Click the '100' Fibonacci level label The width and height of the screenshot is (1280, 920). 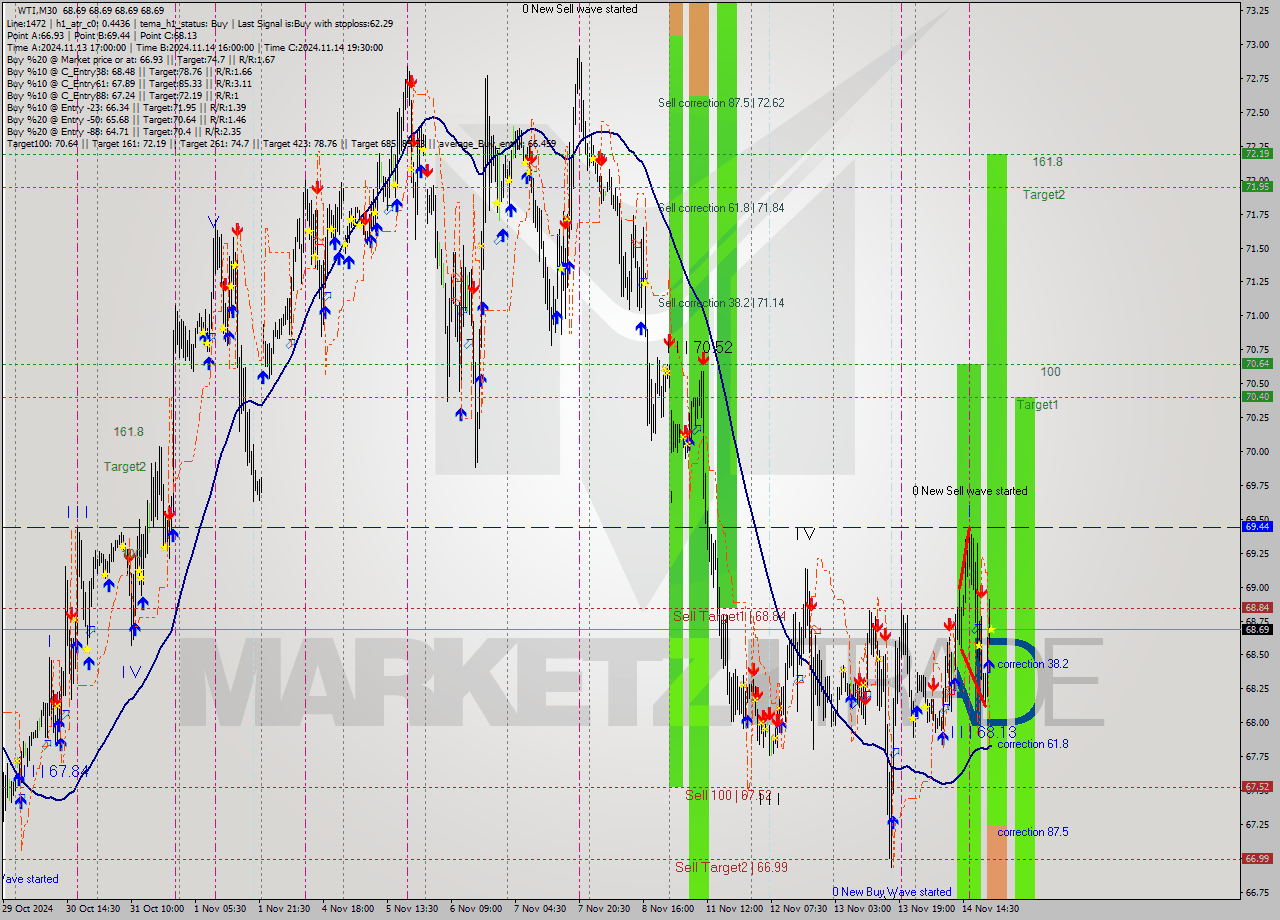pyautogui.click(x=1050, y=372)
